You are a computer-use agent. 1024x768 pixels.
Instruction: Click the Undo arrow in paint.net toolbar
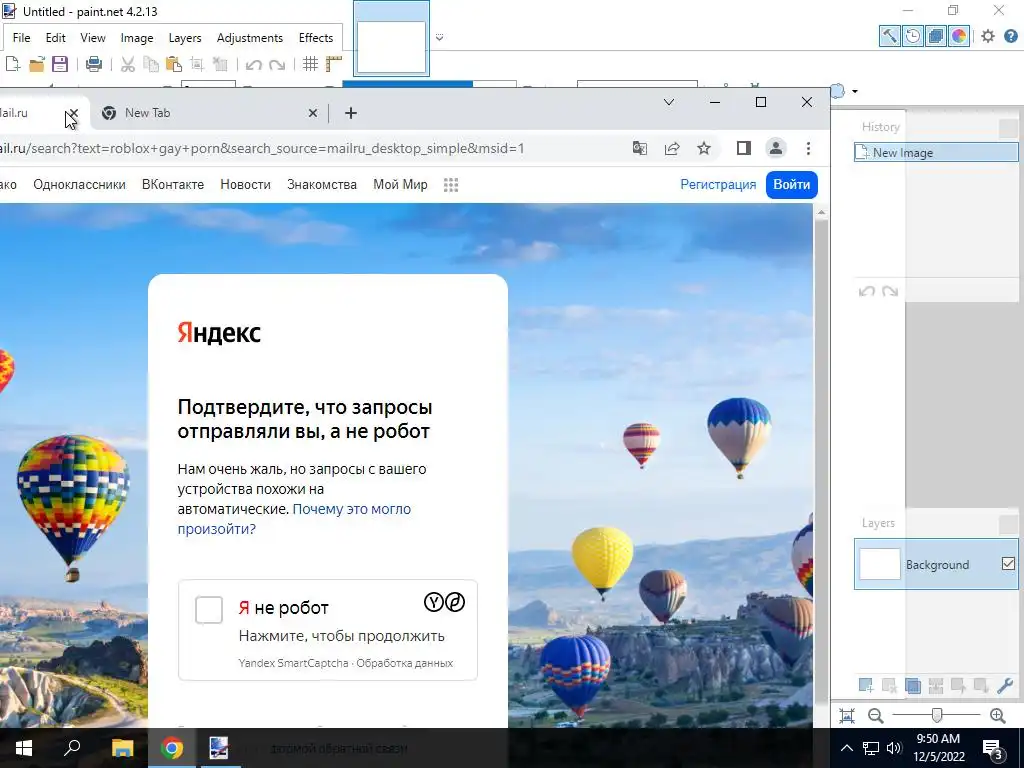pos(253,64)
